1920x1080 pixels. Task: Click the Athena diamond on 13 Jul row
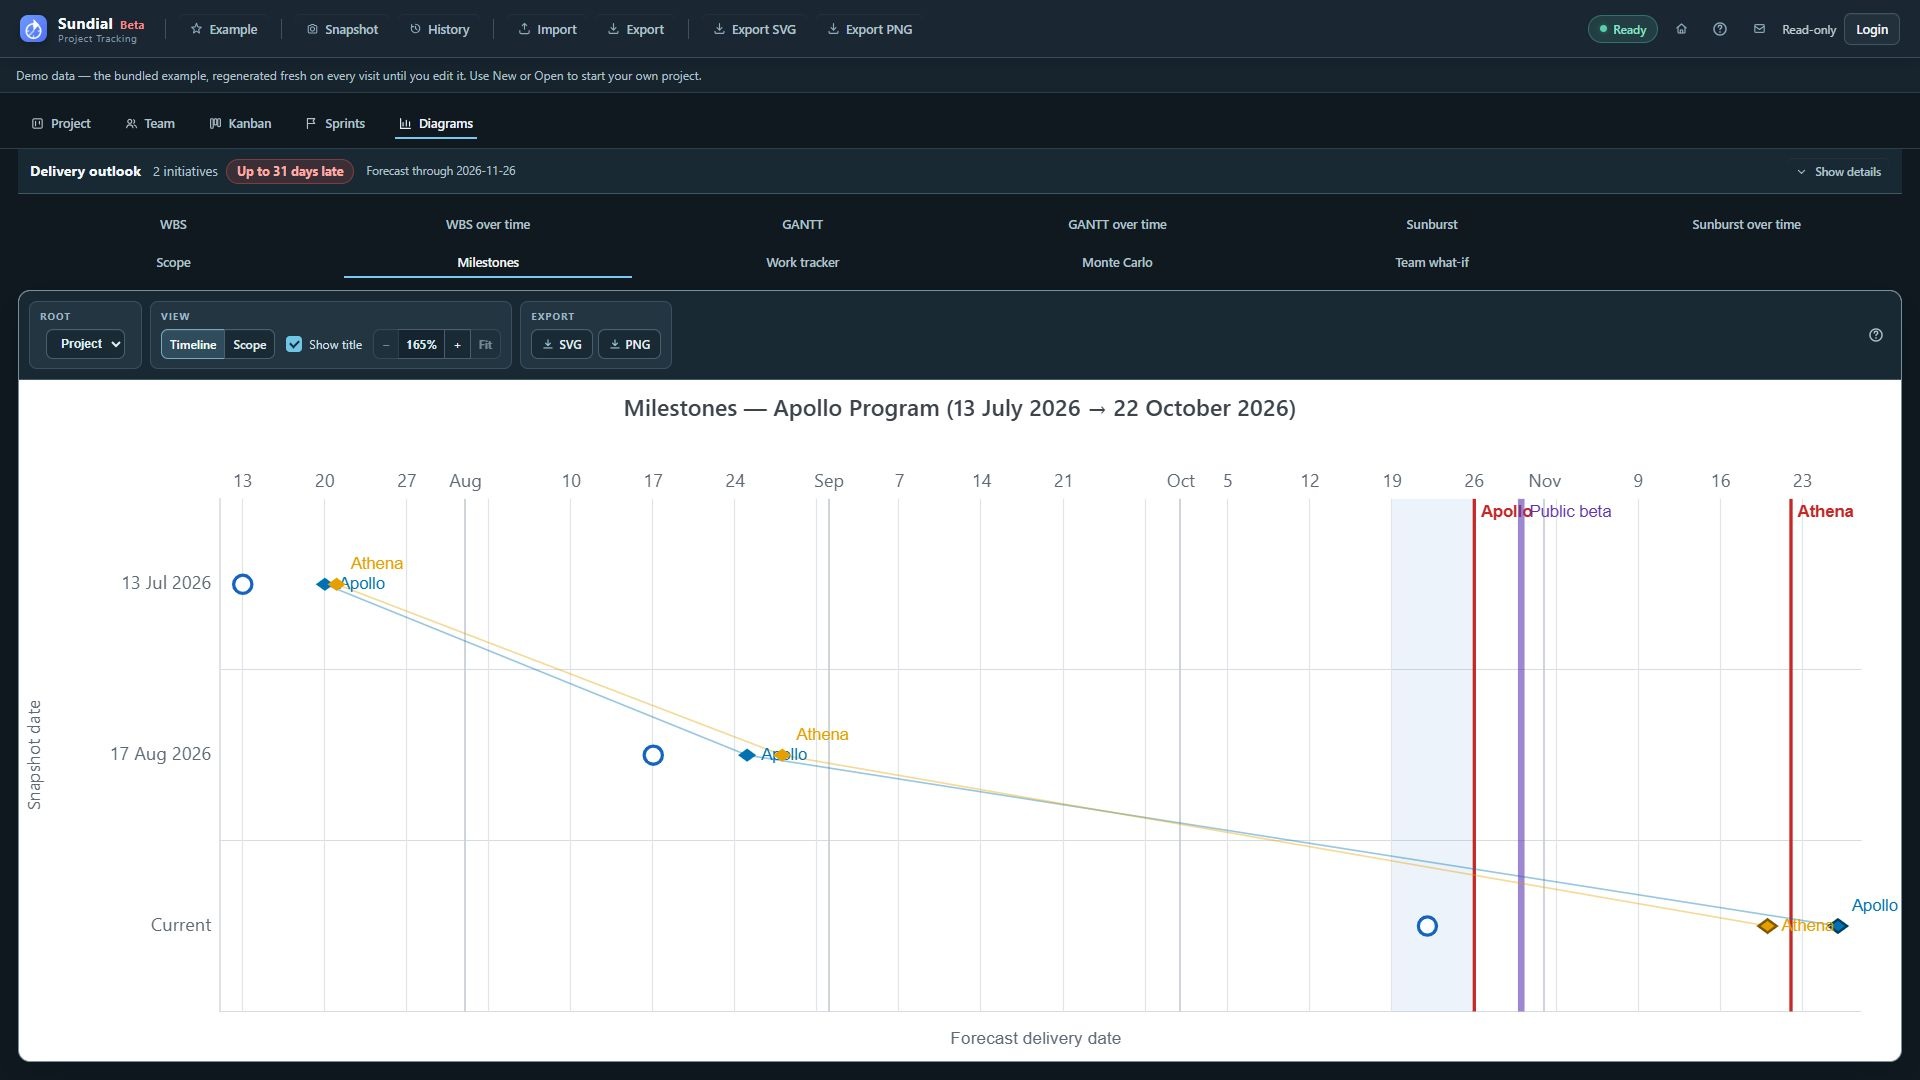pos(337,585)
